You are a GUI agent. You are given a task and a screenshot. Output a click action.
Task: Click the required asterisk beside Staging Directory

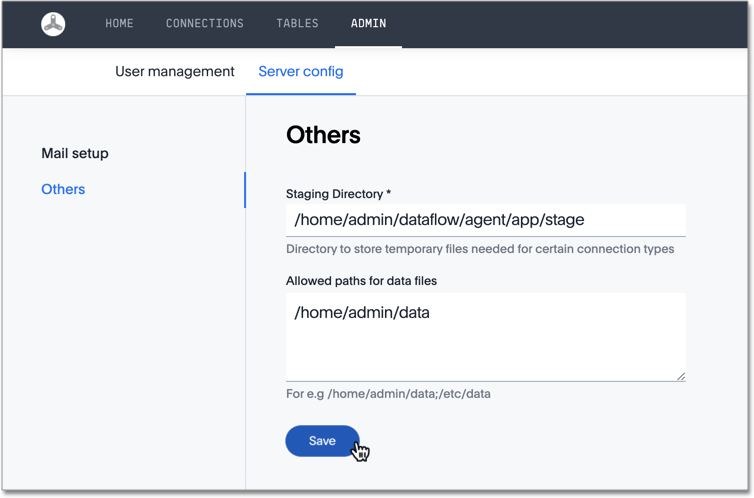coord(388,193)
